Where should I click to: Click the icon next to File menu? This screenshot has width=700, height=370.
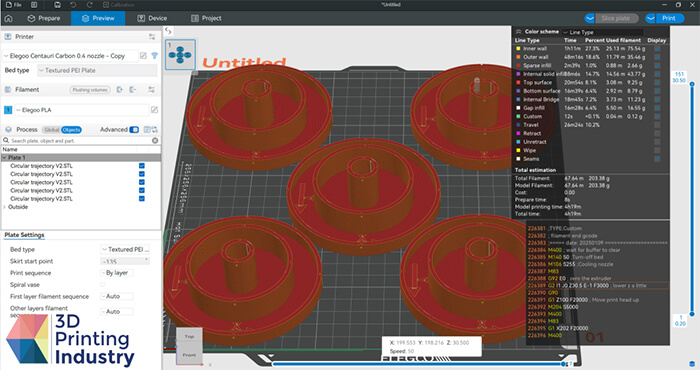pos(34,4)
